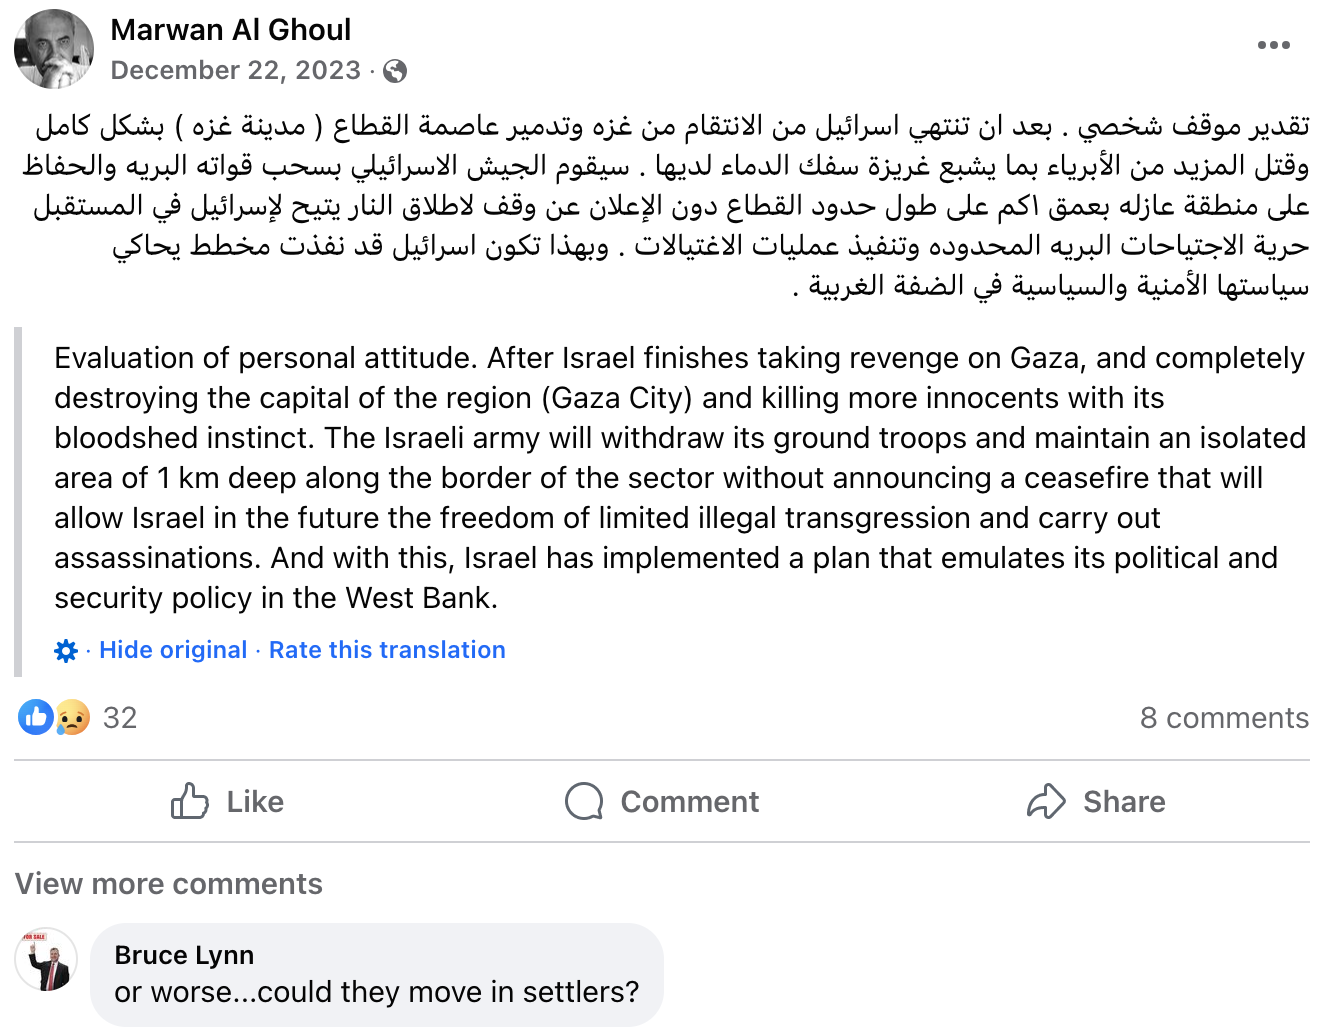View who reacted via the 32 count
This screenshot has width=1338, height=1031.
coord(120,718)
